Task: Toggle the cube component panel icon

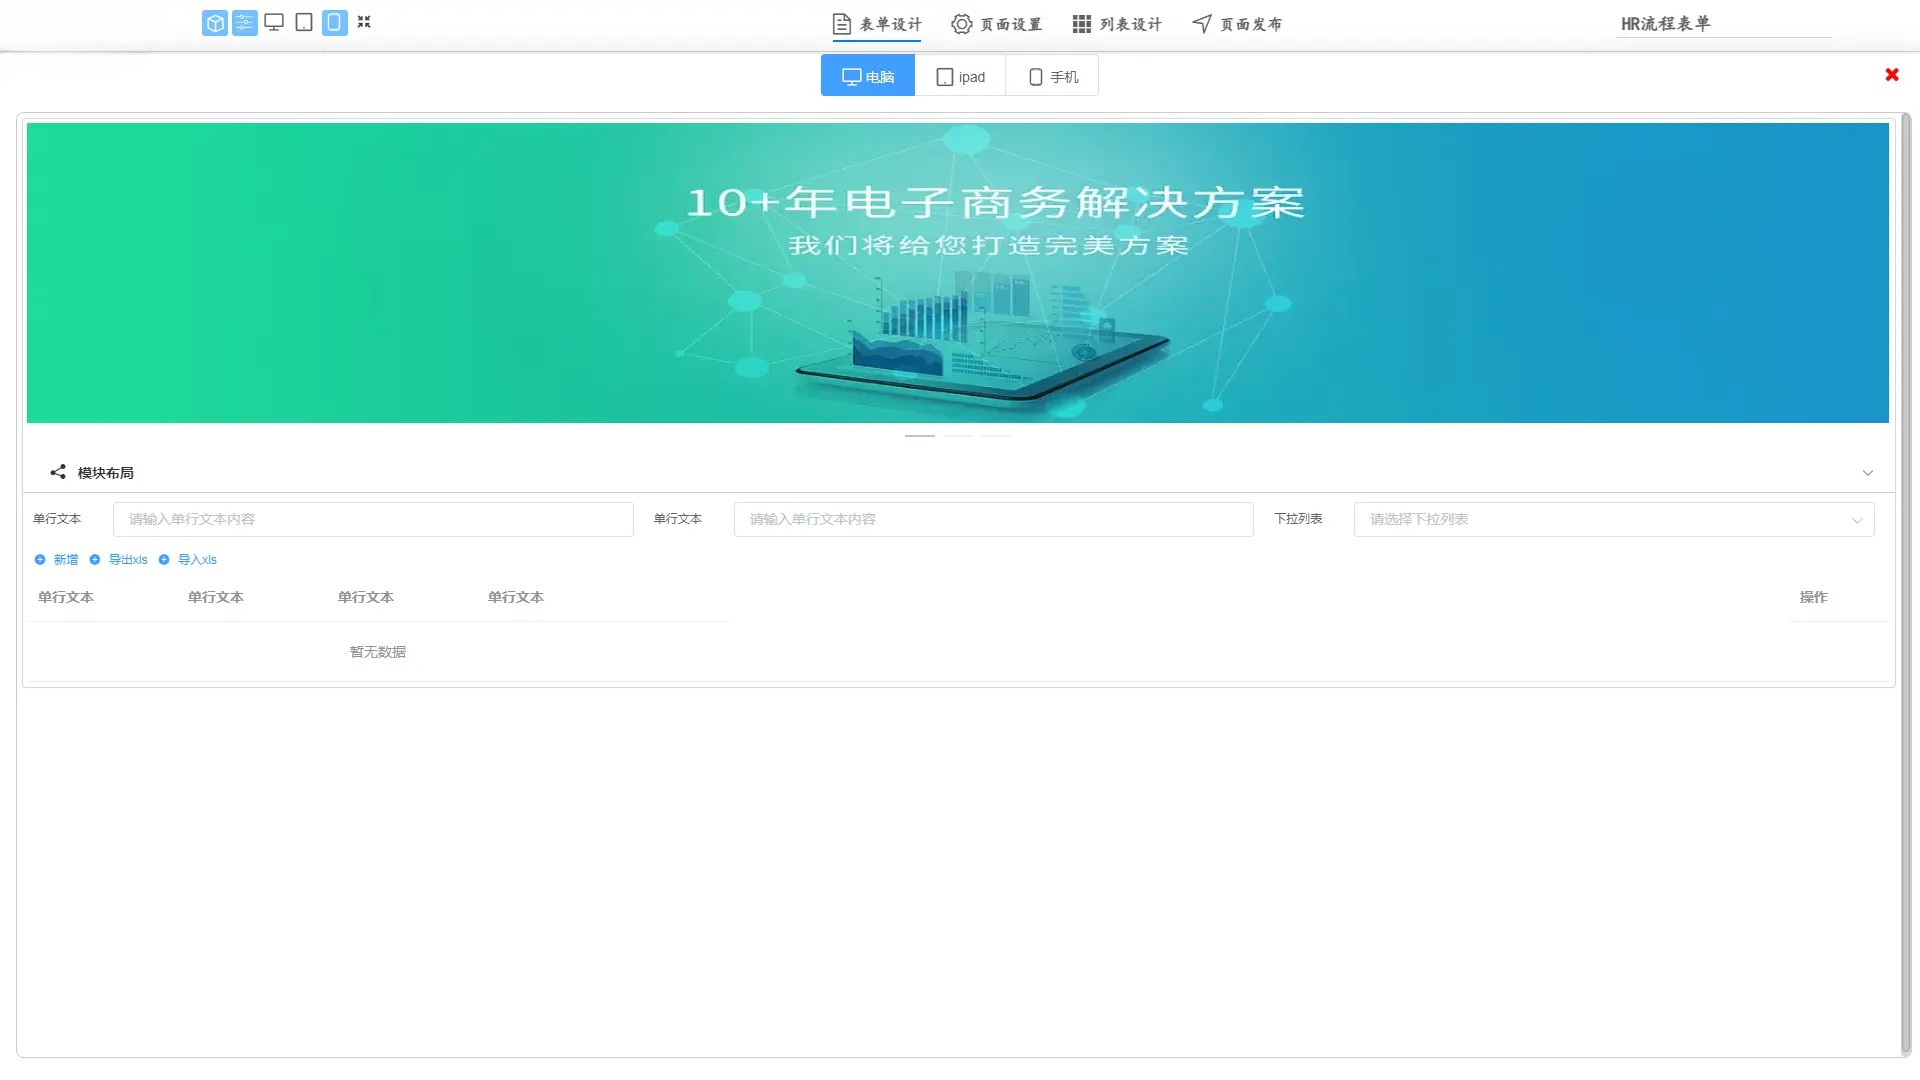Action: 214,23
